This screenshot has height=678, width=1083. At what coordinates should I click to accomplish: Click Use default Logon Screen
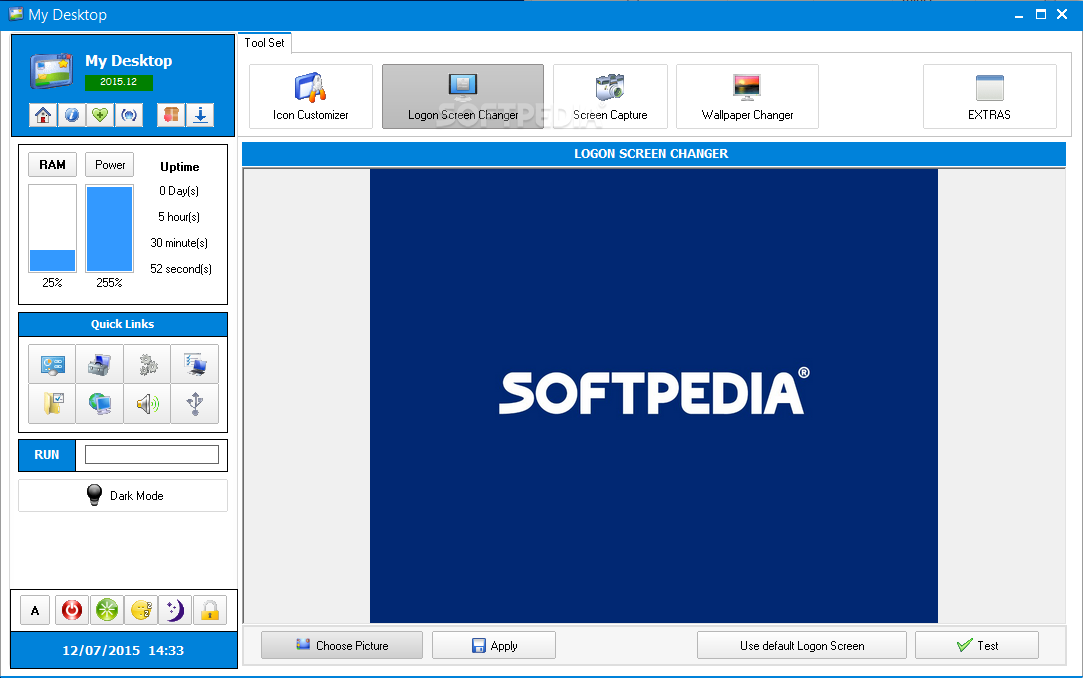point(802,646)
